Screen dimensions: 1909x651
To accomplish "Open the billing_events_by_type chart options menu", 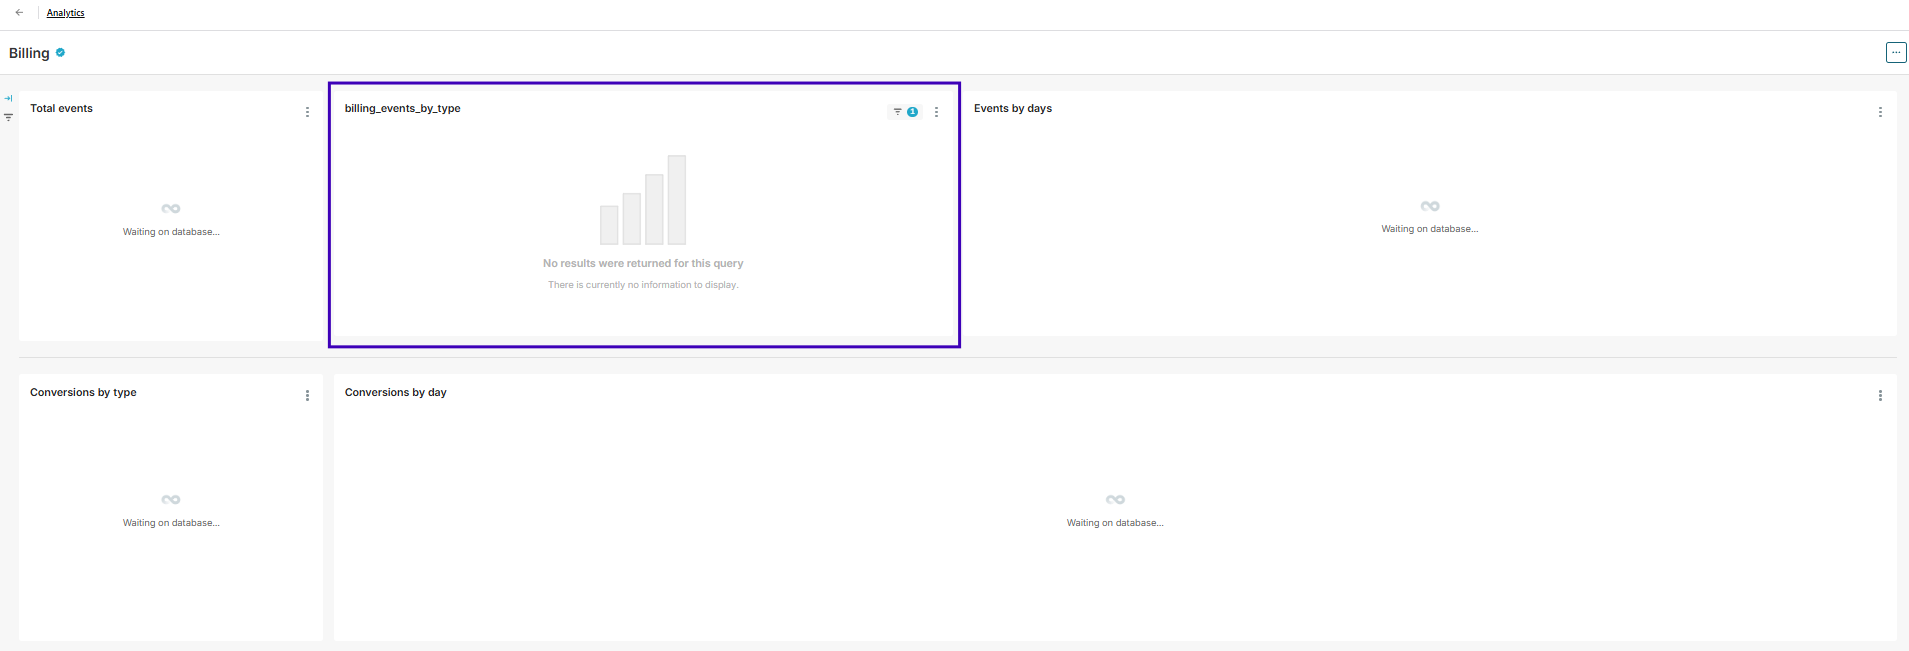I will [x=936, y=112].
